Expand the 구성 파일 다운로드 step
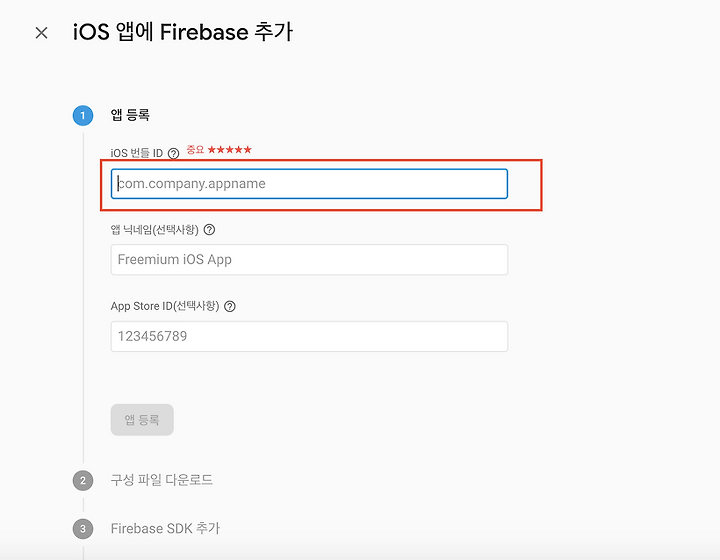Screen dimensions: 720x560 (x=161, y=480)
